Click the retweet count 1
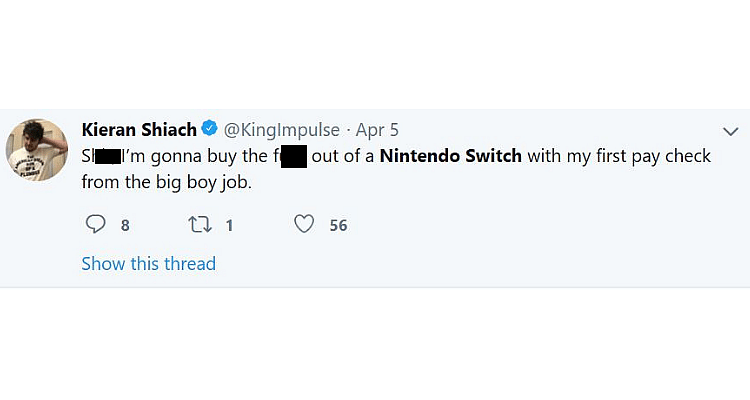 pyautogui.click(x=229, y=226)
